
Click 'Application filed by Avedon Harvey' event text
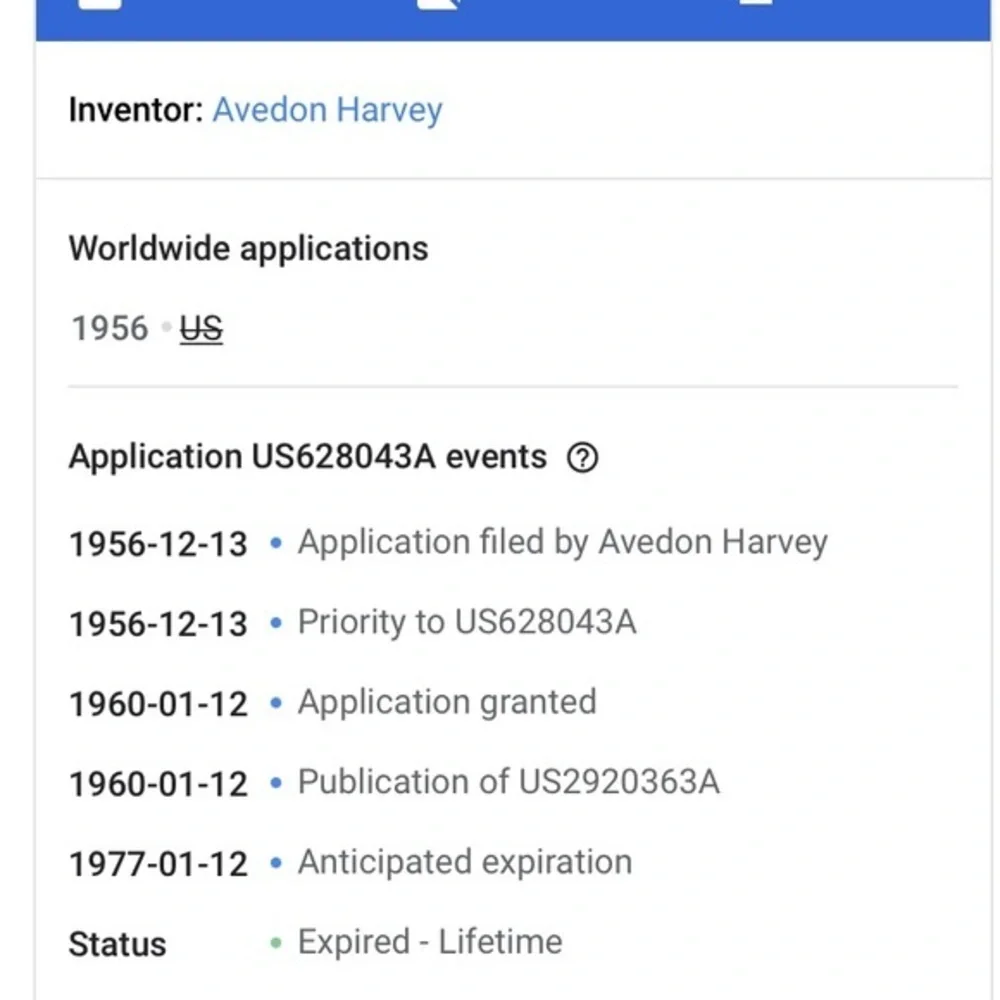pyautogui.click(x=562, y=543)
